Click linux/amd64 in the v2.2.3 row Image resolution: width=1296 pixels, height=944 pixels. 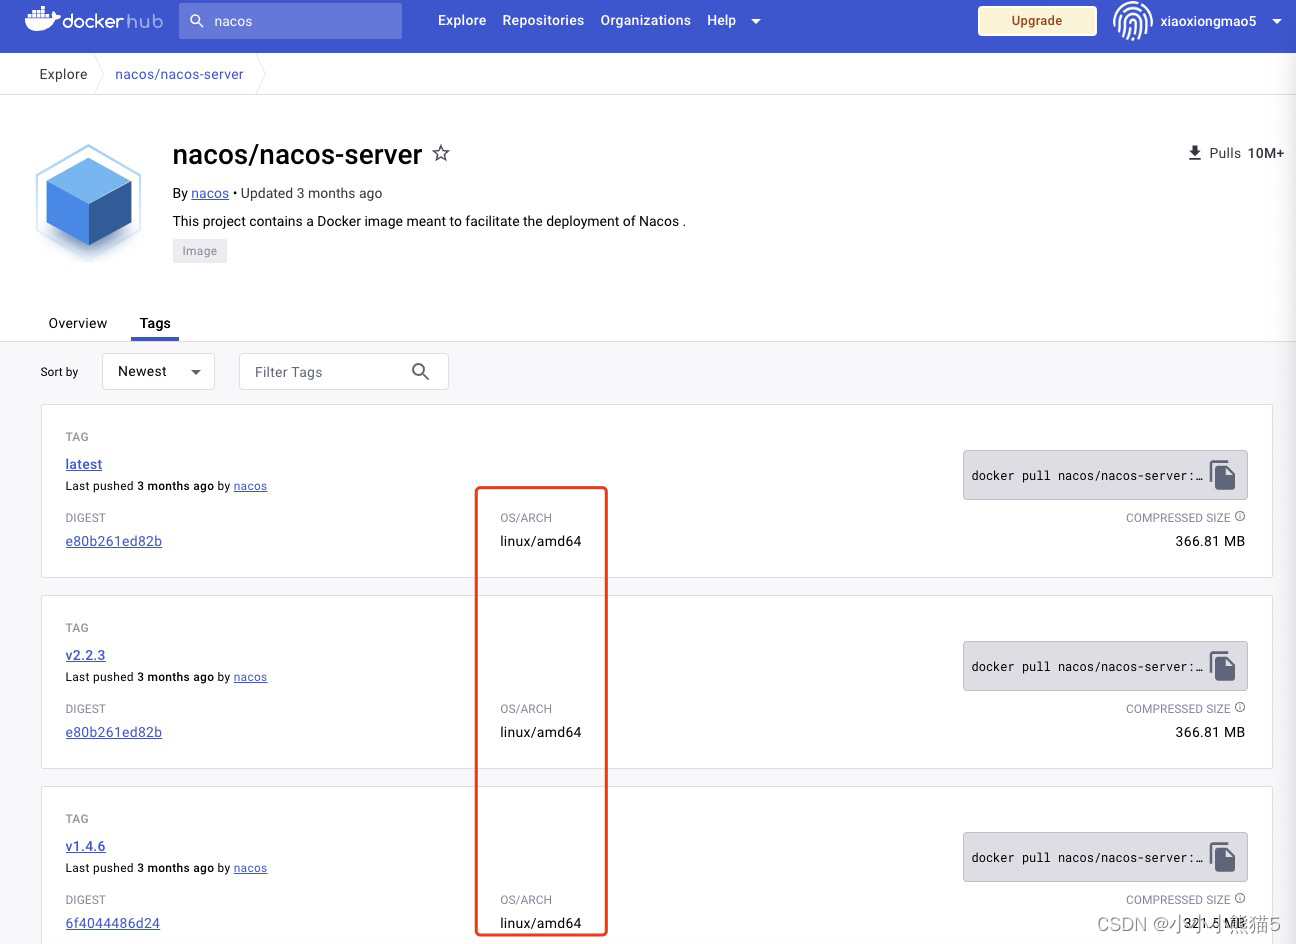541,732
